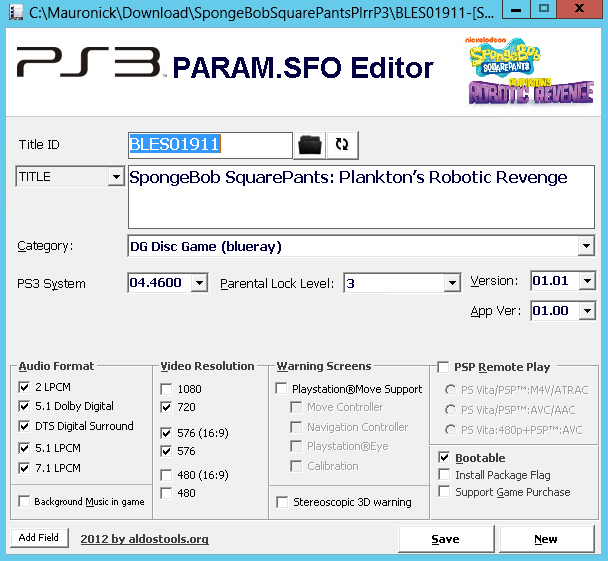Open the PS3 System version dropdown
608x561 pixels.
[x=199, y=283]
